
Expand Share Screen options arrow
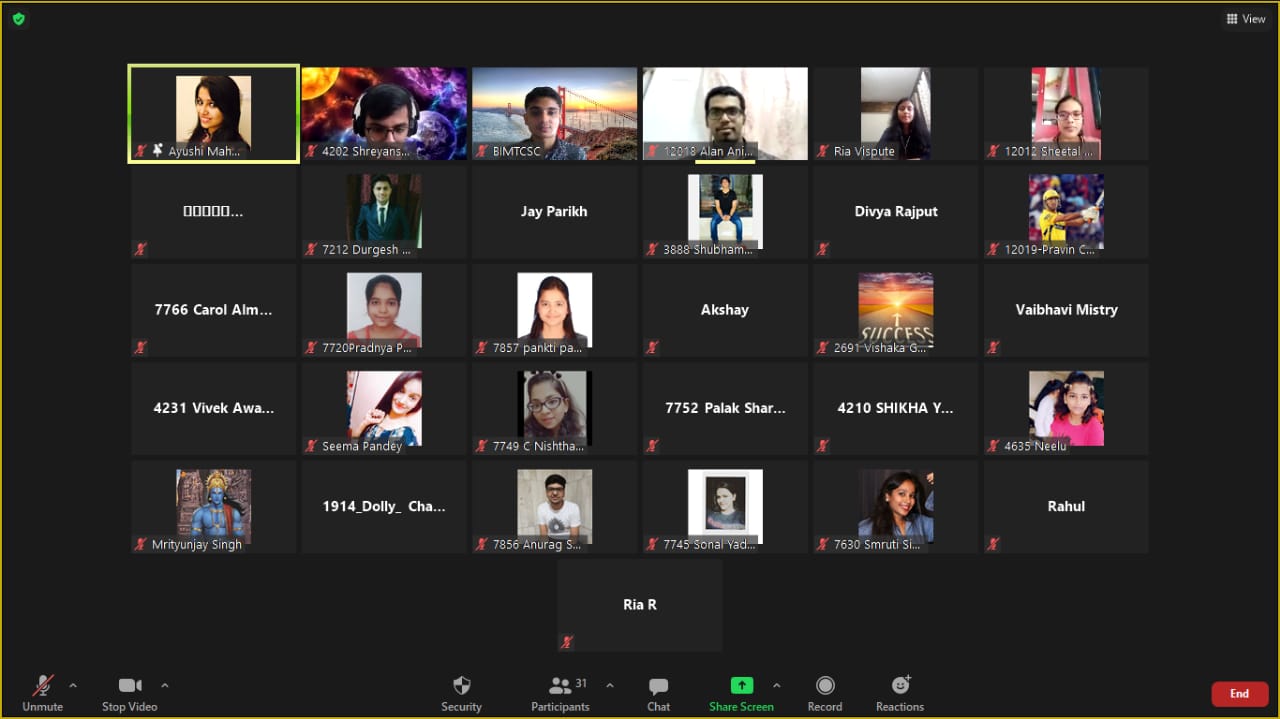[x=777, y=686]
